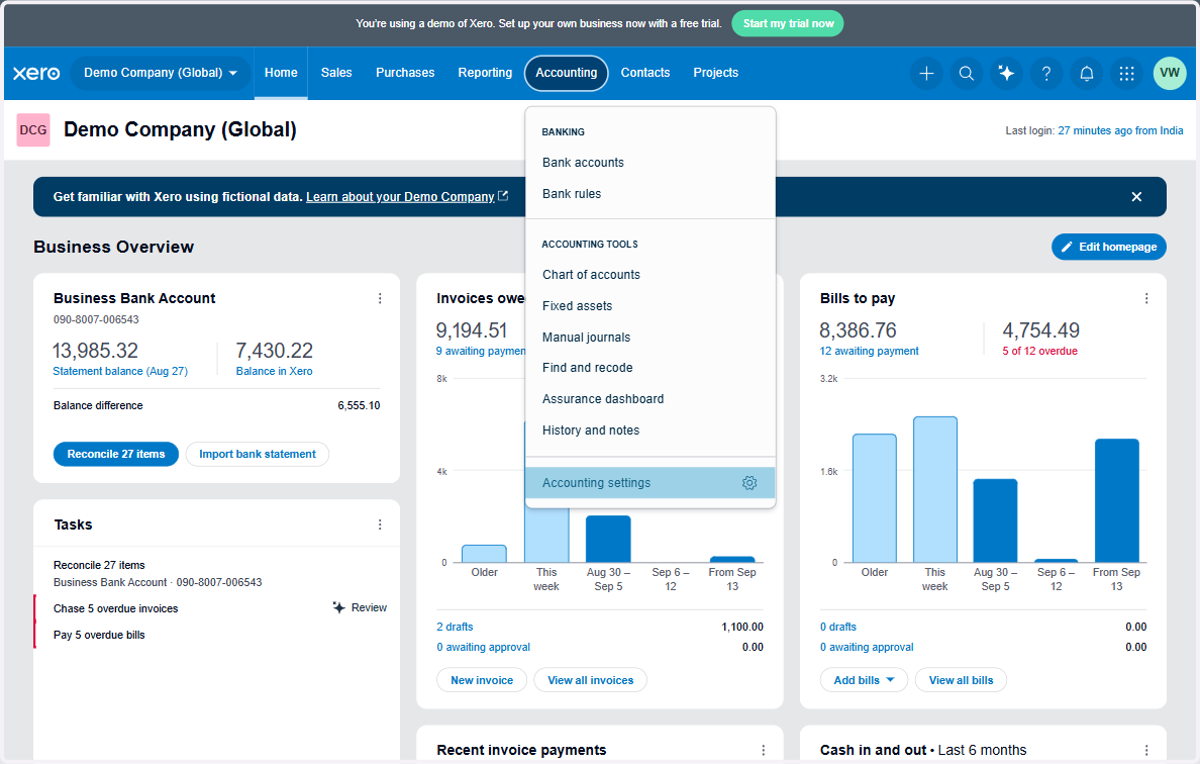Screen dimensions: 1200x764
Task: Open the notifications bell icon
Action: tap(1086, 73)
